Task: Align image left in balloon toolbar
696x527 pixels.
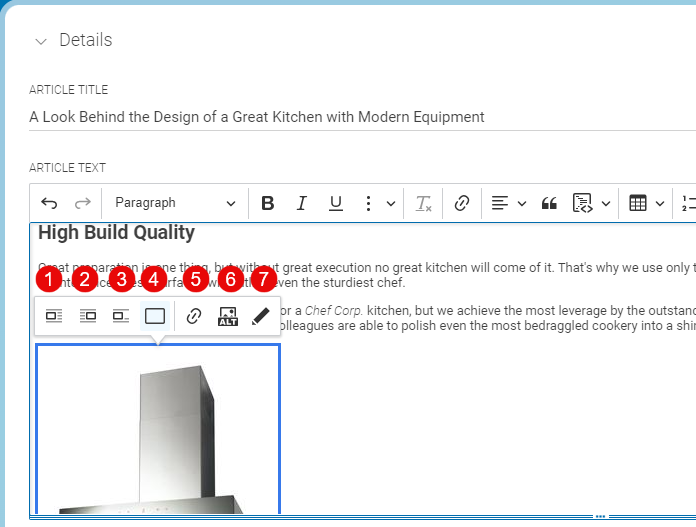Action: pos(54,316)
